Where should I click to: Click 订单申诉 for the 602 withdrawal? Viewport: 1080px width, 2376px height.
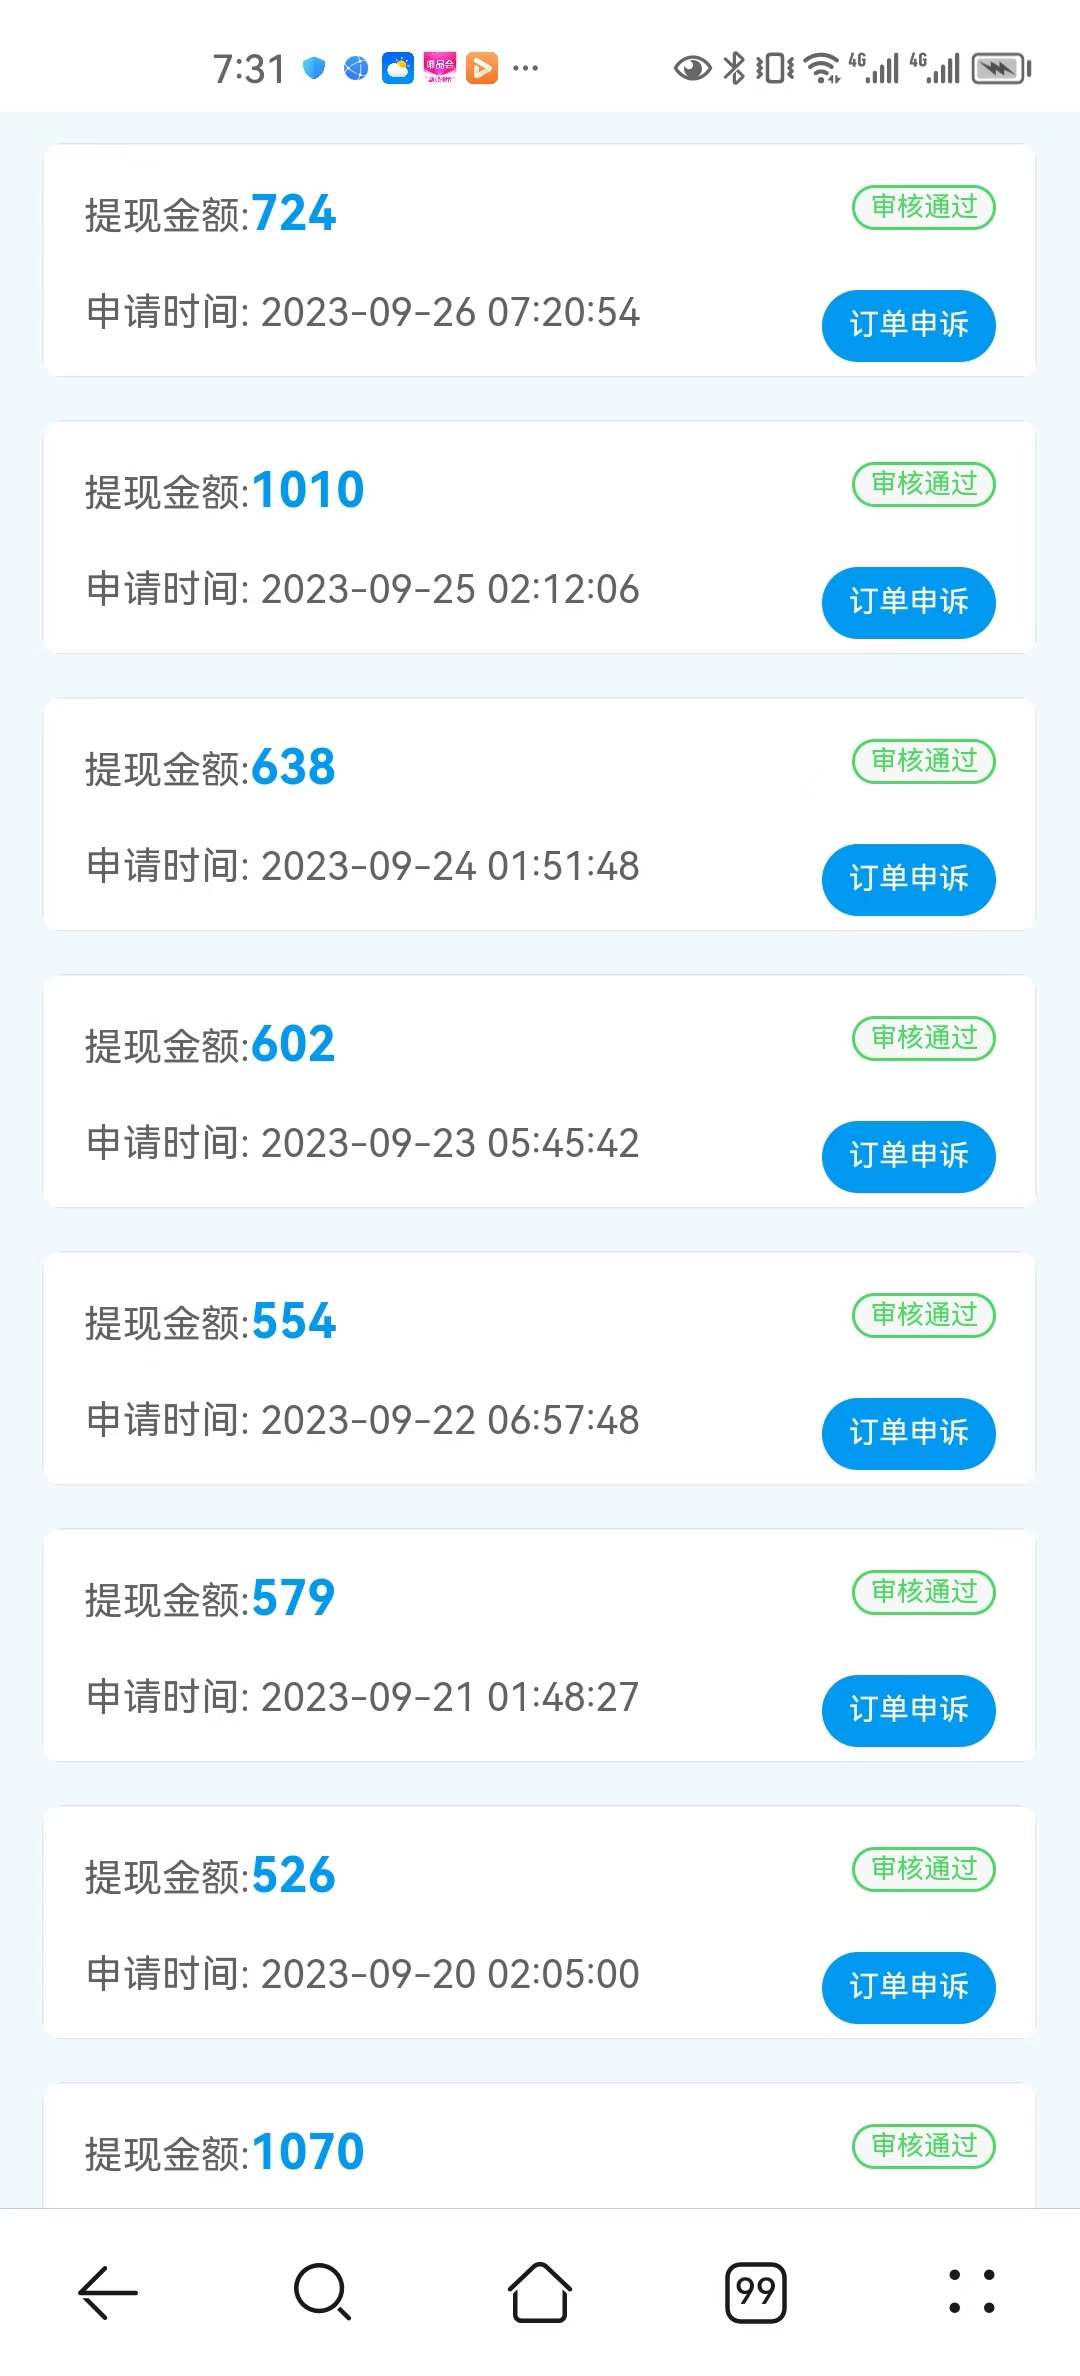click(908, 1156)
